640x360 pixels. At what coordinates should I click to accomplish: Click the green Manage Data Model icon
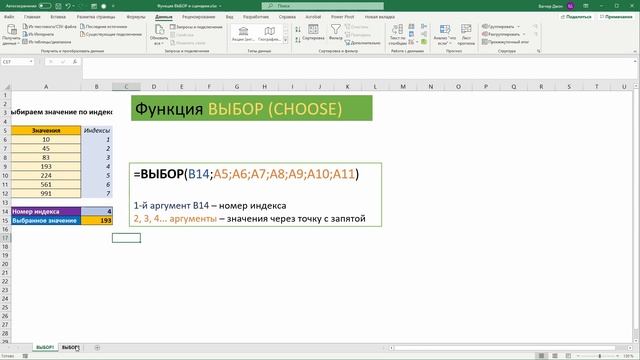(424, 42)
